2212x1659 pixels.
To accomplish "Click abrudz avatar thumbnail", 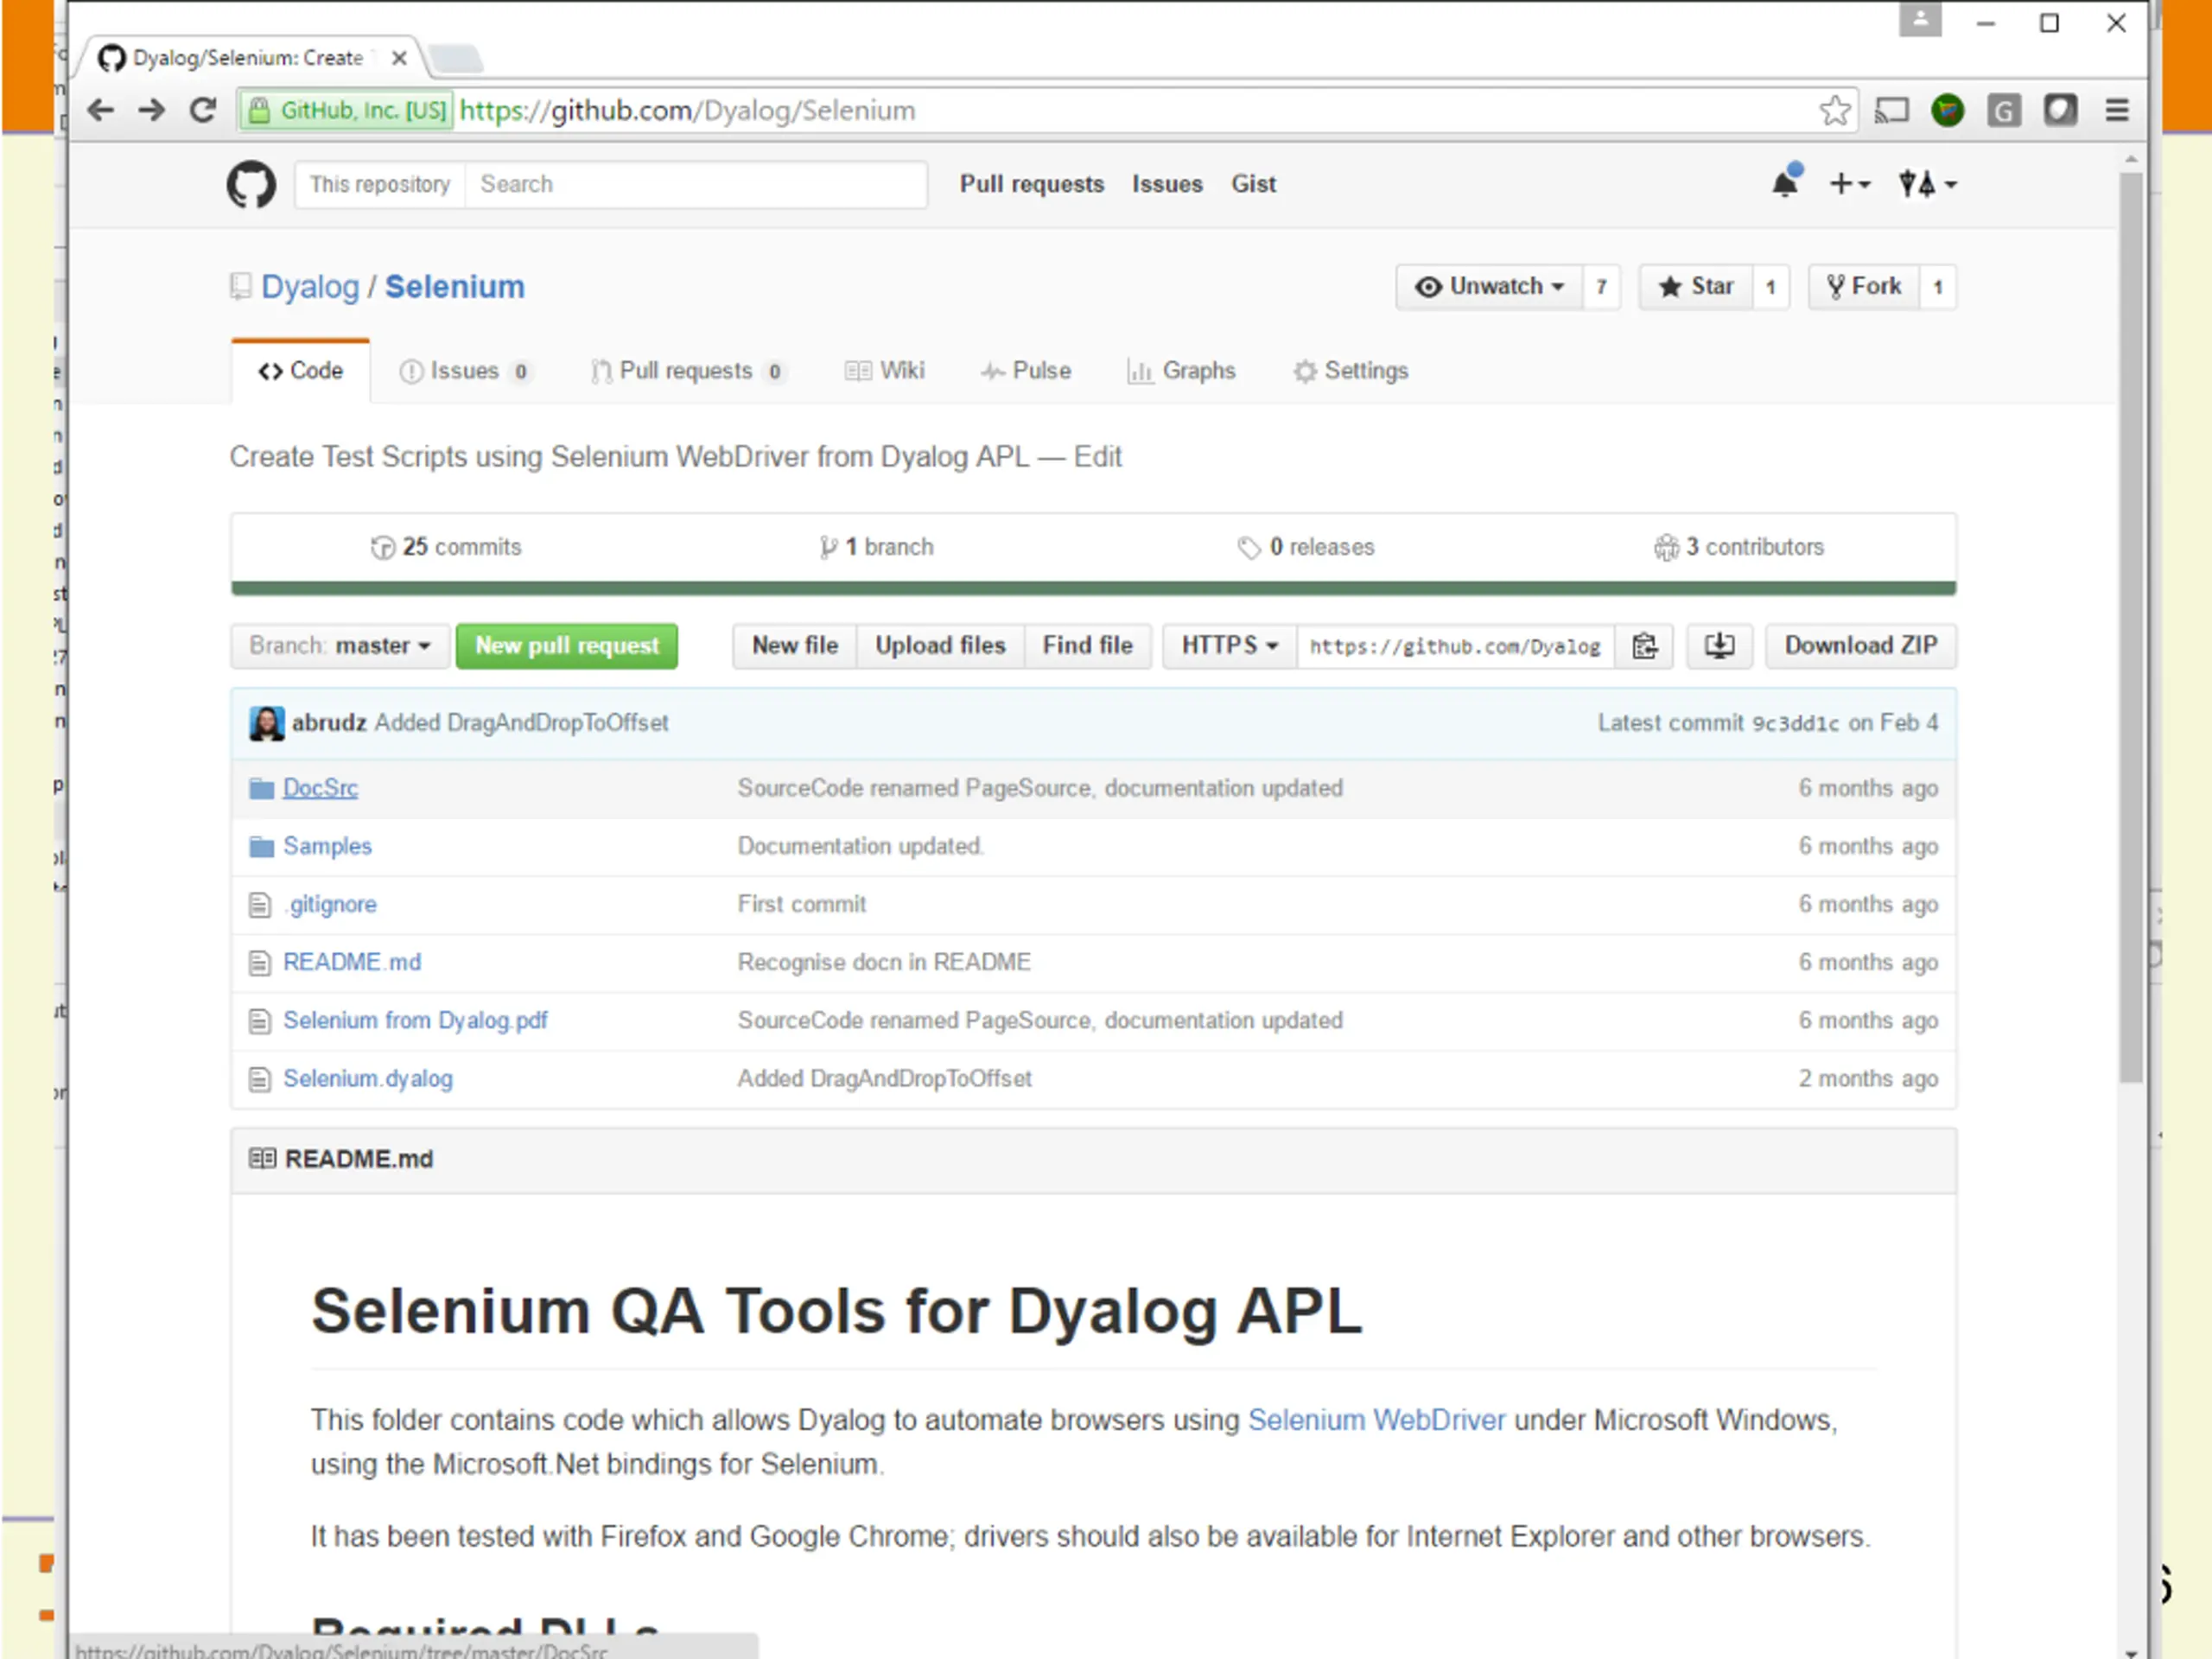I will [x=266, y=723].
